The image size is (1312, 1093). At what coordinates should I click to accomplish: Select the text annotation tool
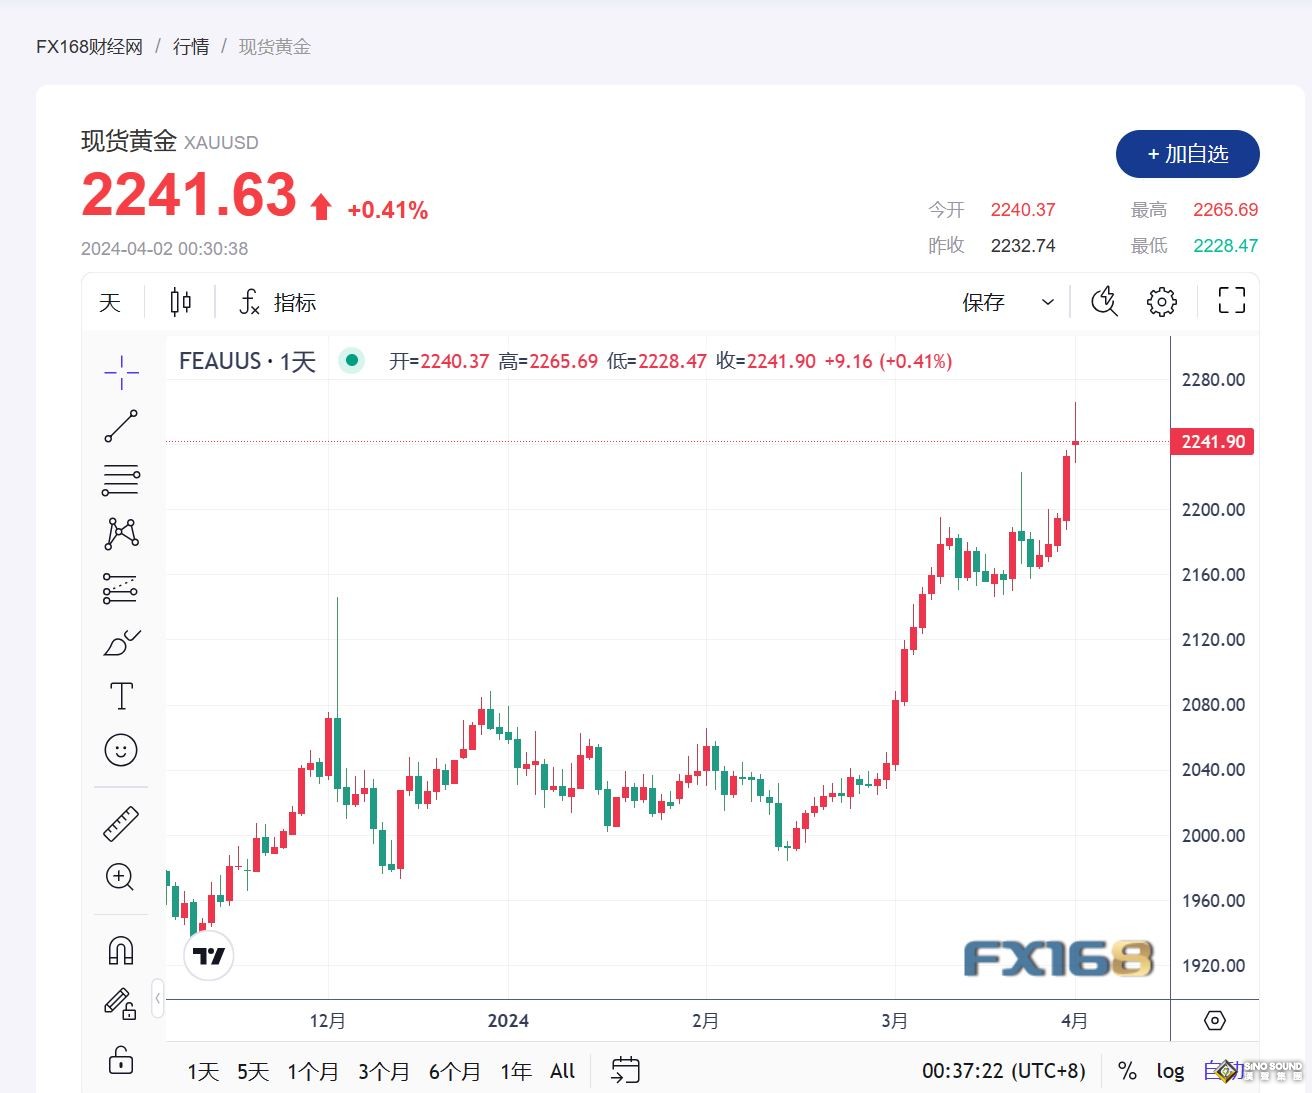(120, 695)
